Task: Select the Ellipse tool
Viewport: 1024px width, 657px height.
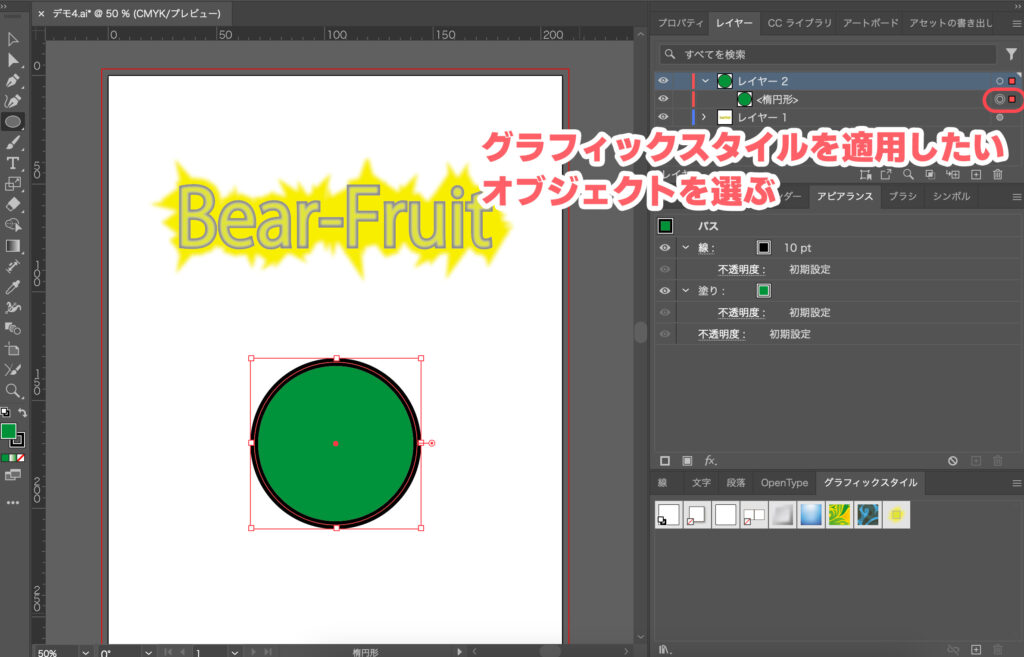Action: point(13,121)
